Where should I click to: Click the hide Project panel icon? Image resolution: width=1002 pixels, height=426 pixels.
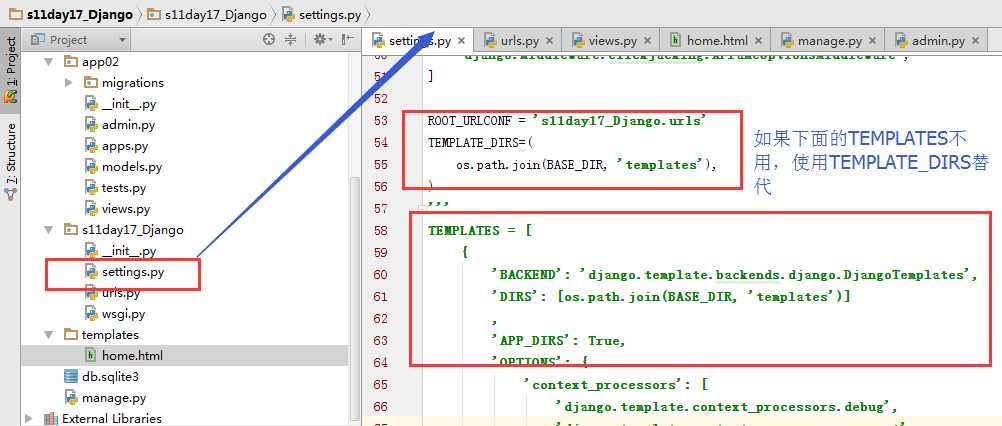[x=348, y=40]
